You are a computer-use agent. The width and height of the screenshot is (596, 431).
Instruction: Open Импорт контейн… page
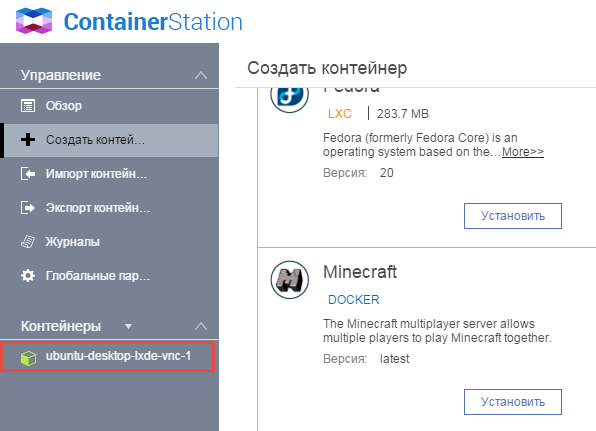(x=109, y=174)
